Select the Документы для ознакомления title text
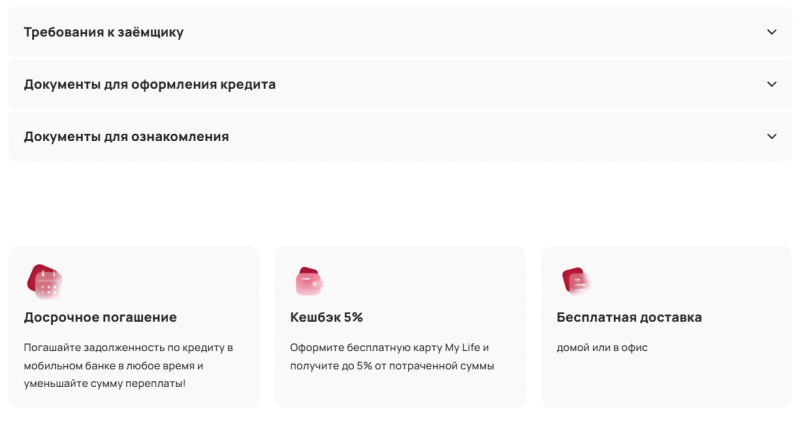Image resolution: width=800 pixels, height=432 pixels. click(126, 136)
